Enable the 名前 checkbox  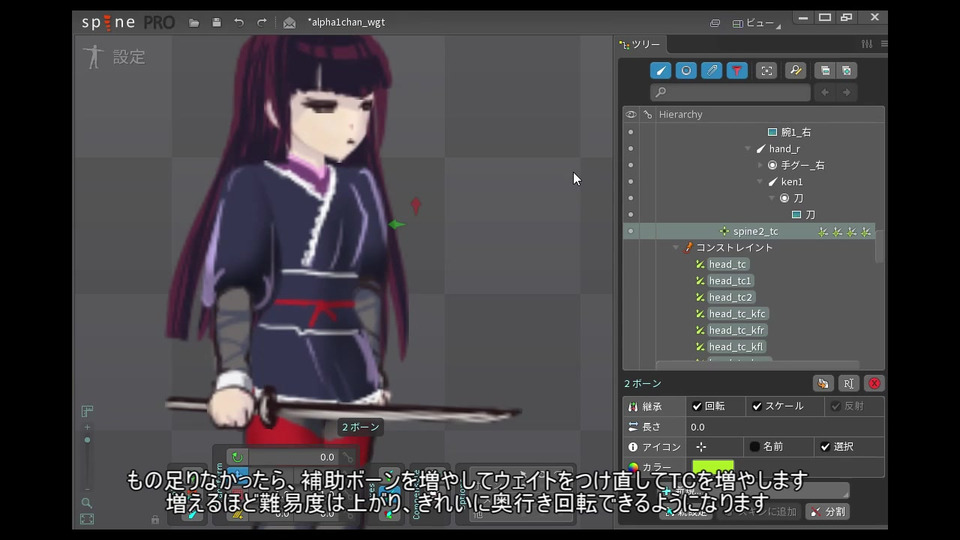click(x=754, y=447)
